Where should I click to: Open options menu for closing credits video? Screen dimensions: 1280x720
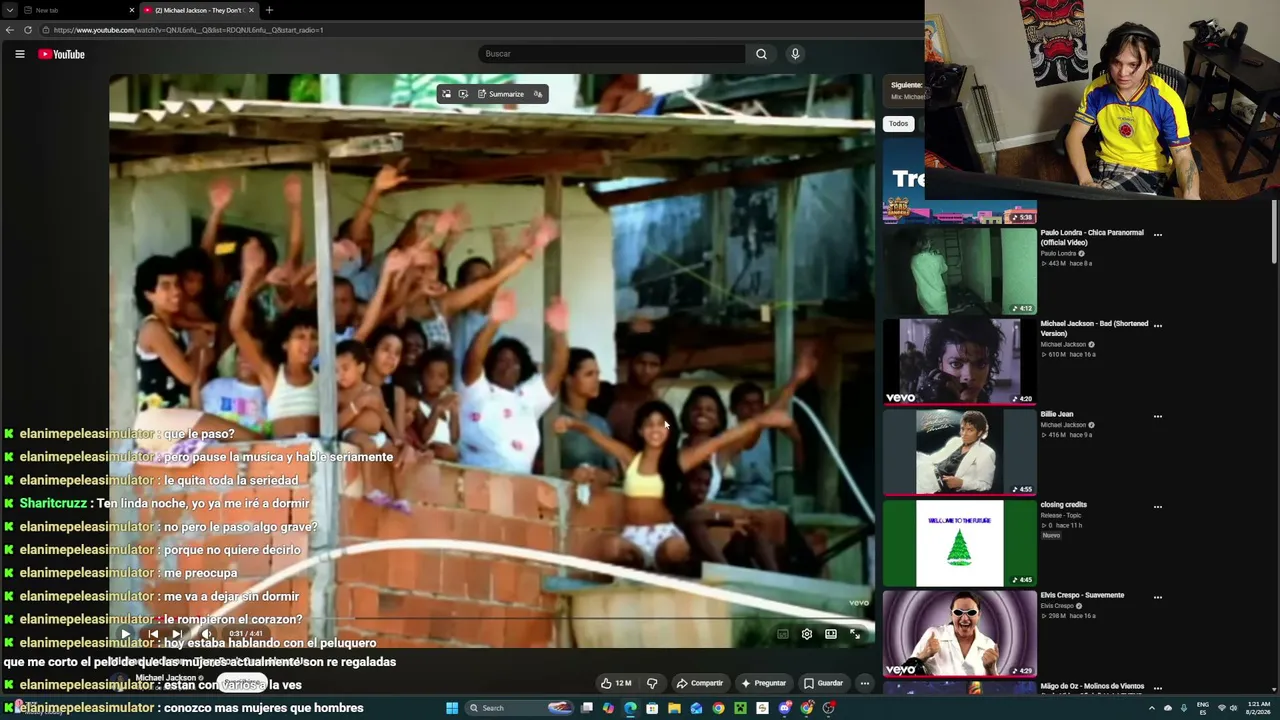[x=1158, y=507]
